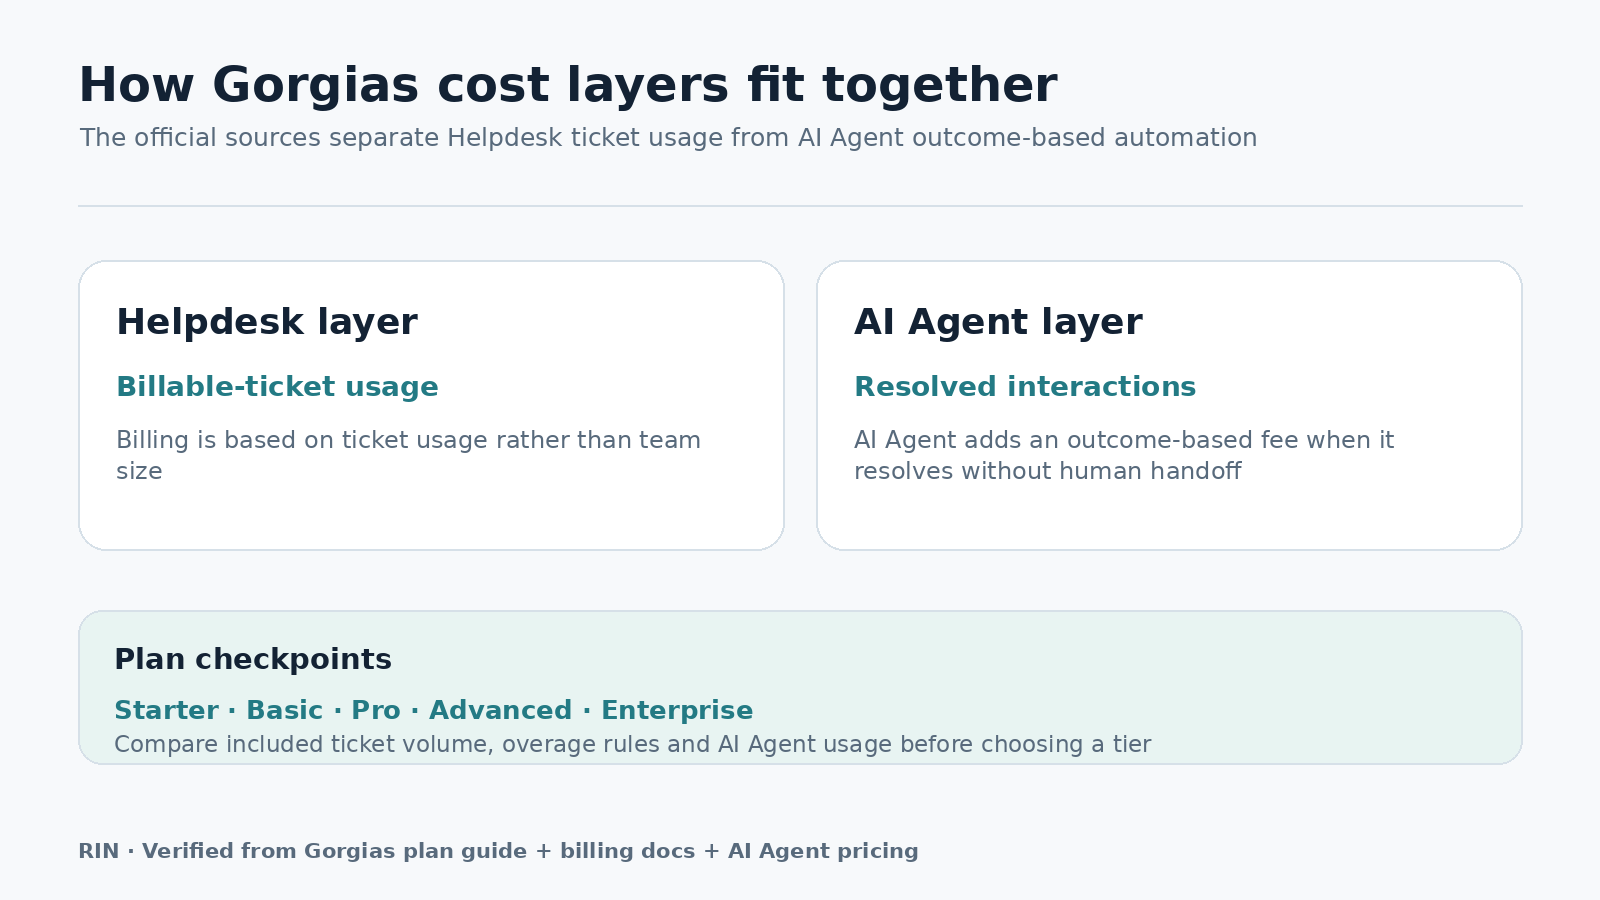The height and width of the screenshot is (900, 1600).
Task: Click the 'Starter · Basic · Pro · Advanced · Enterprise' line
Action: [434, 711]
